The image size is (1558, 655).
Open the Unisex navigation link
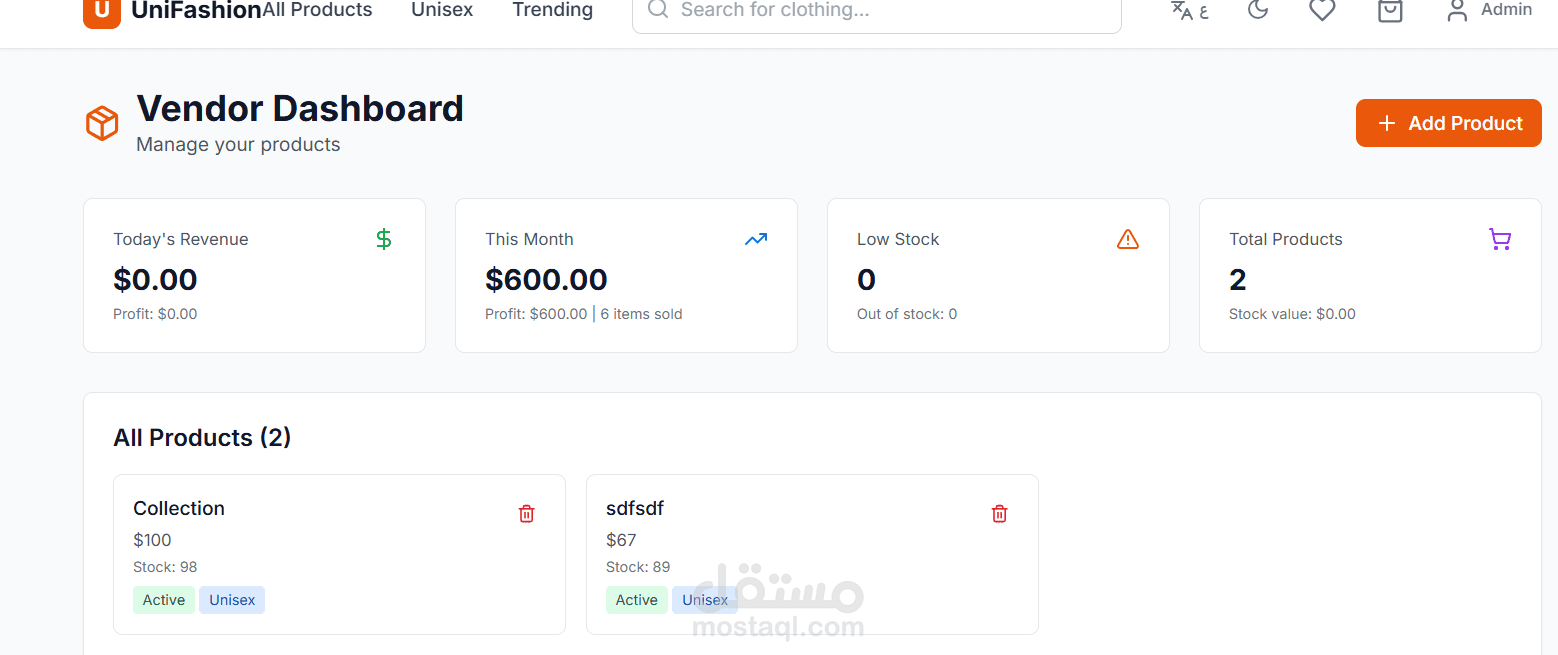click(442, 10)
